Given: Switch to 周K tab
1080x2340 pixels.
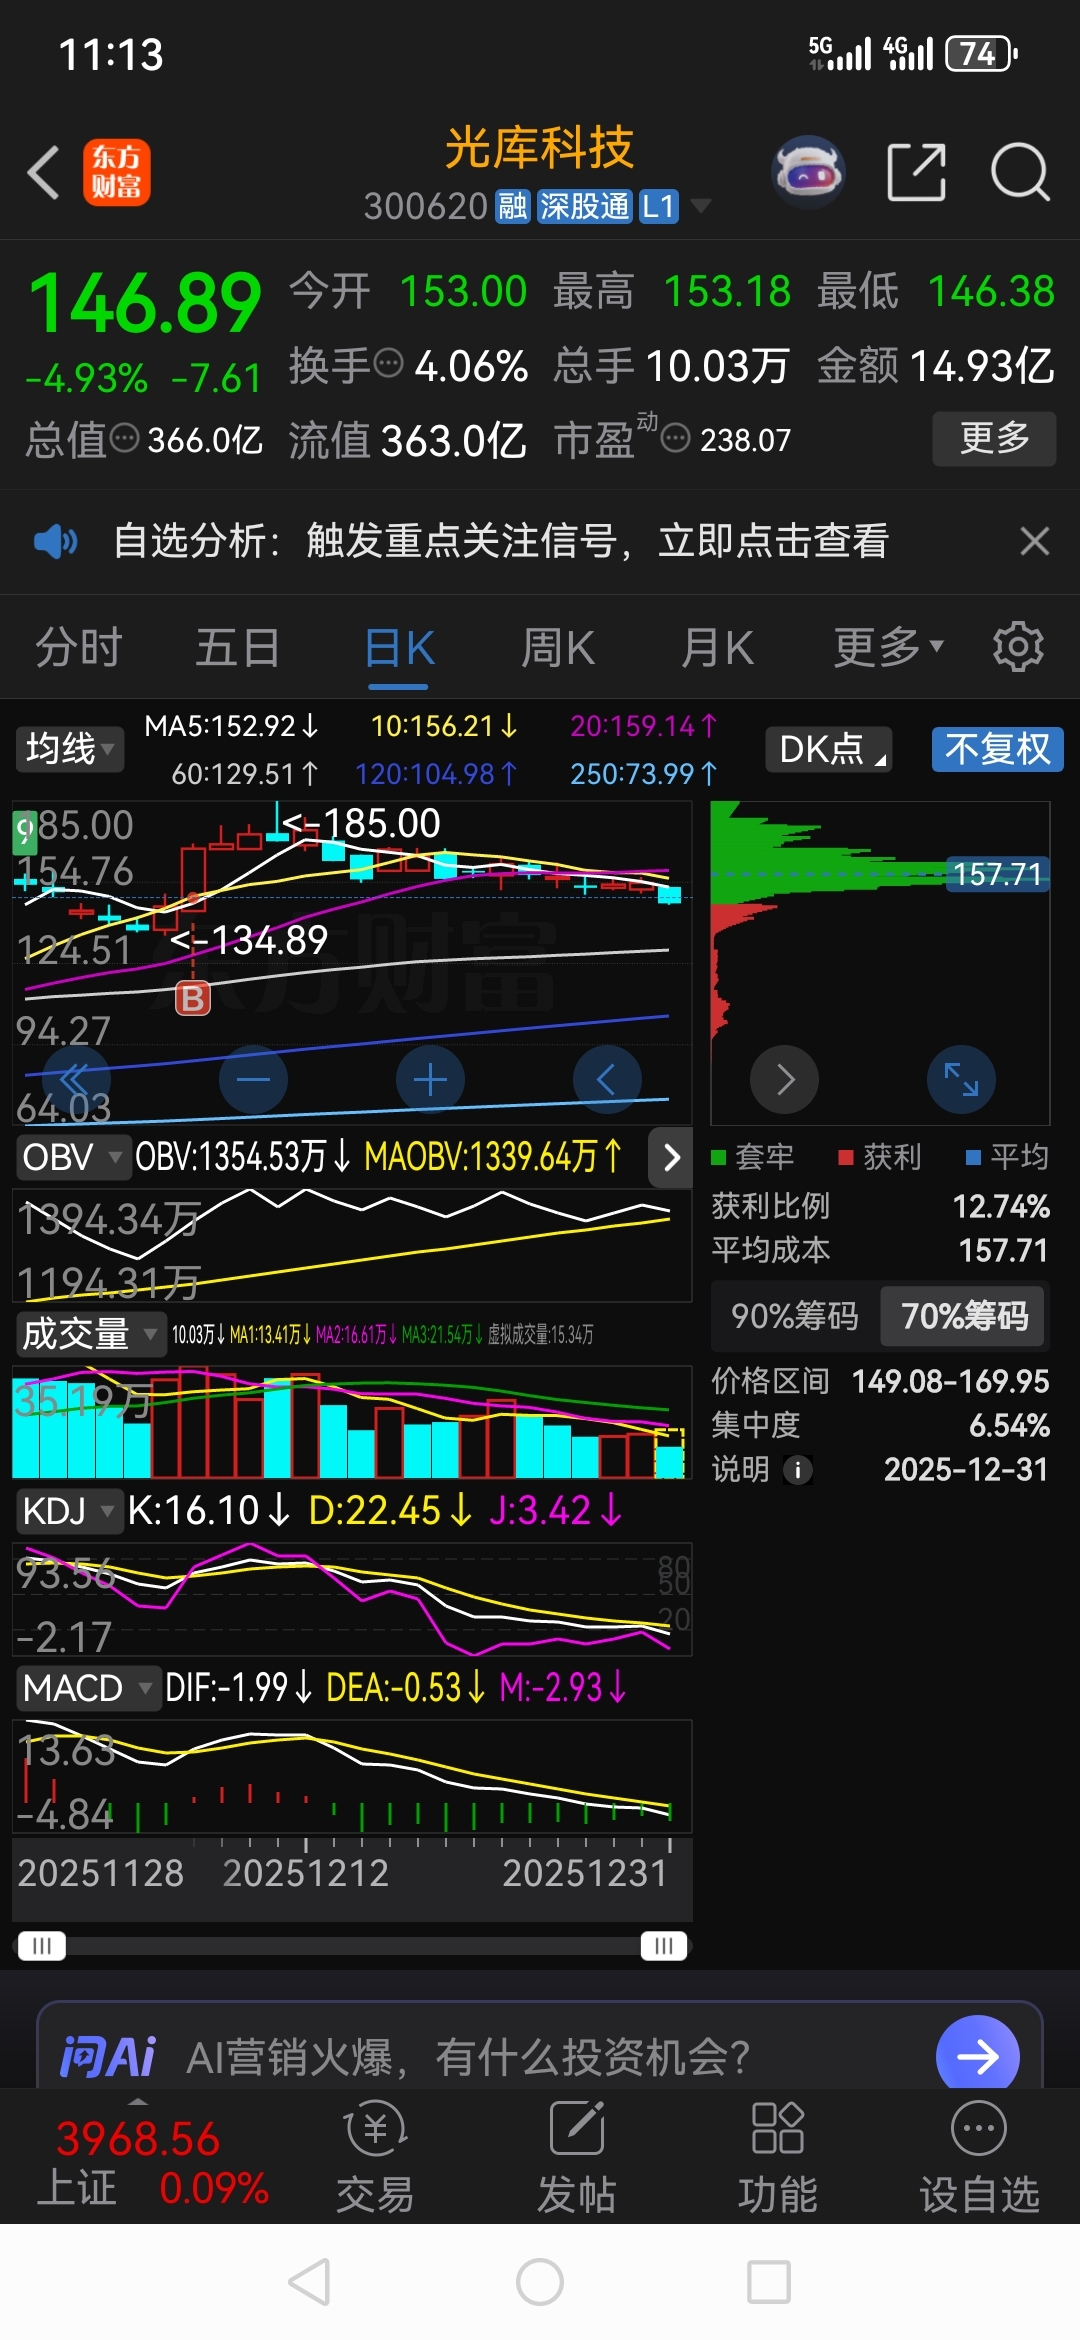Looking at the screenshot, I should tap(558, 647).
